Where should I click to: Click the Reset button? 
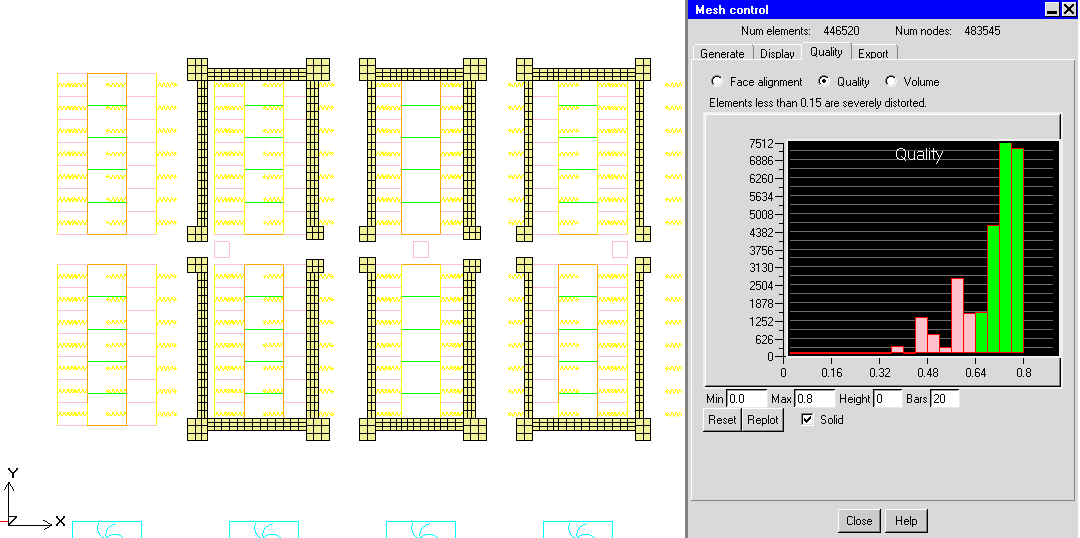point(722,420)
